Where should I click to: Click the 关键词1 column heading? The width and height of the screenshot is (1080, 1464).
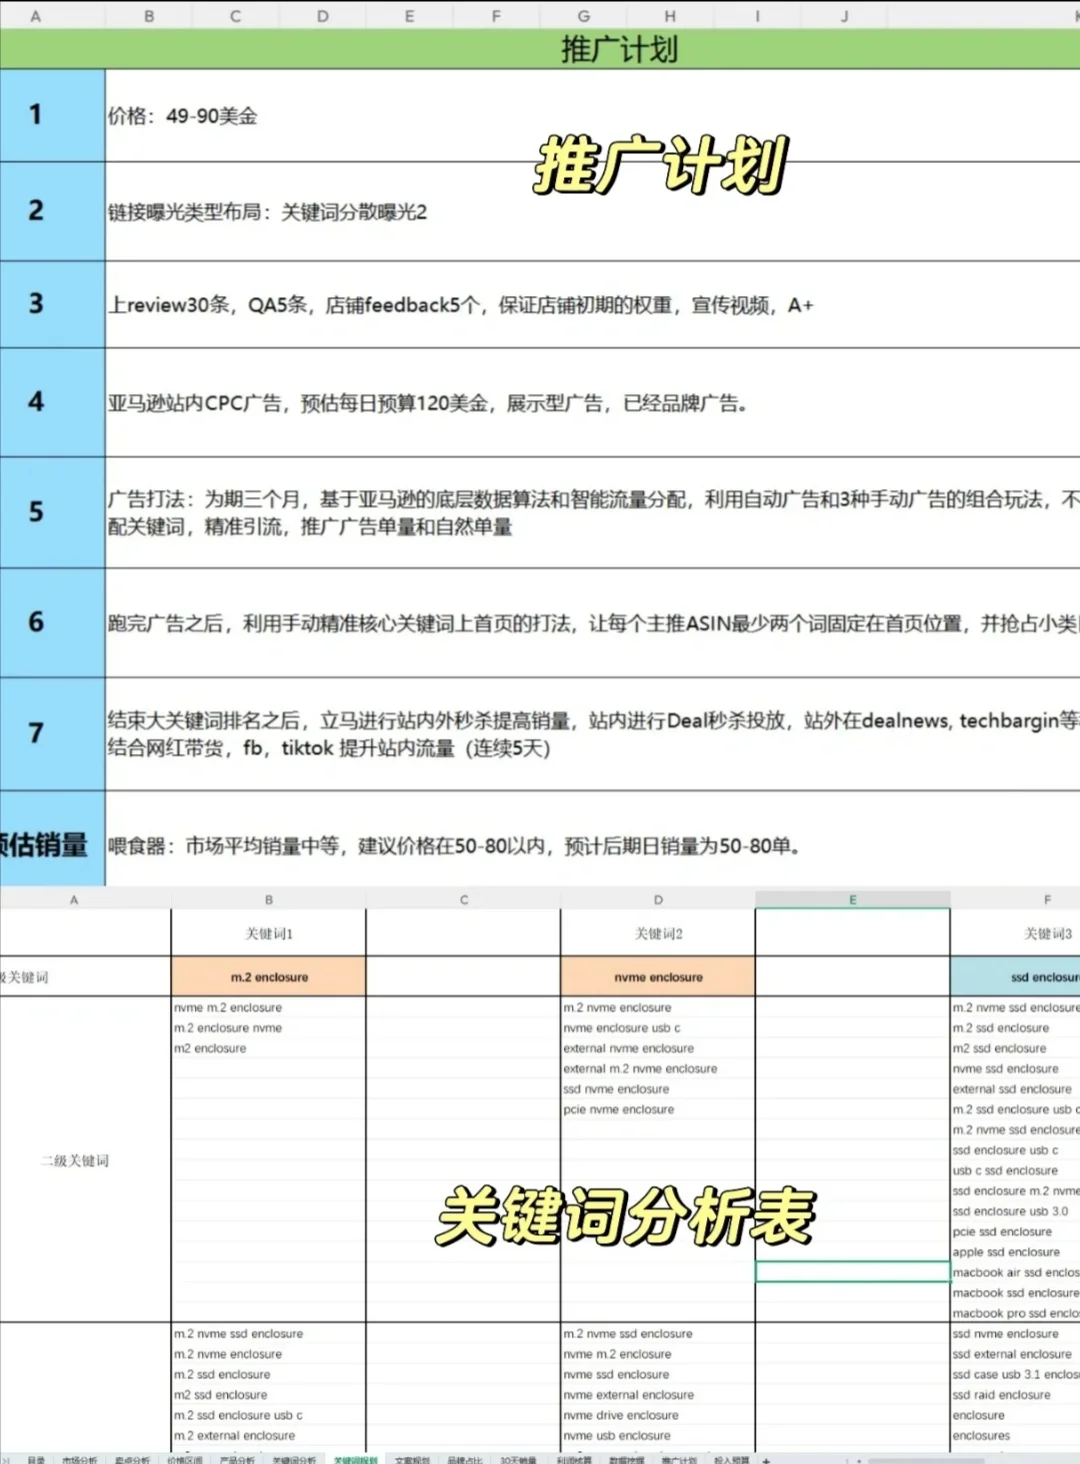(x=269, y=933)
